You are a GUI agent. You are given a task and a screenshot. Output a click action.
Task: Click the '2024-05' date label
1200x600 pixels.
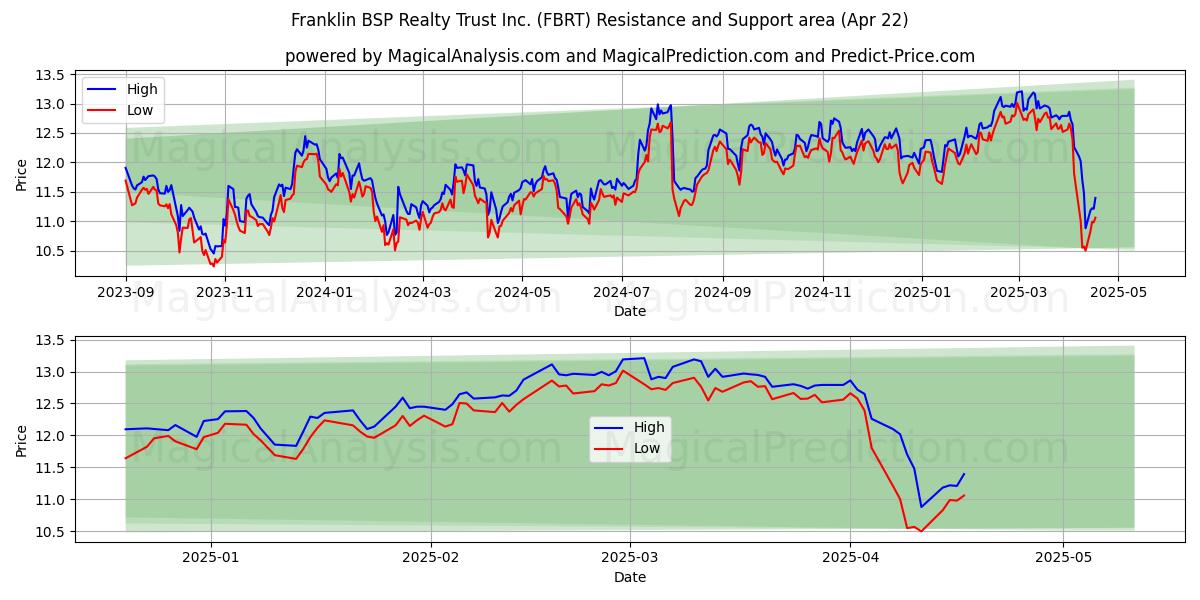[x=521, y=292]
